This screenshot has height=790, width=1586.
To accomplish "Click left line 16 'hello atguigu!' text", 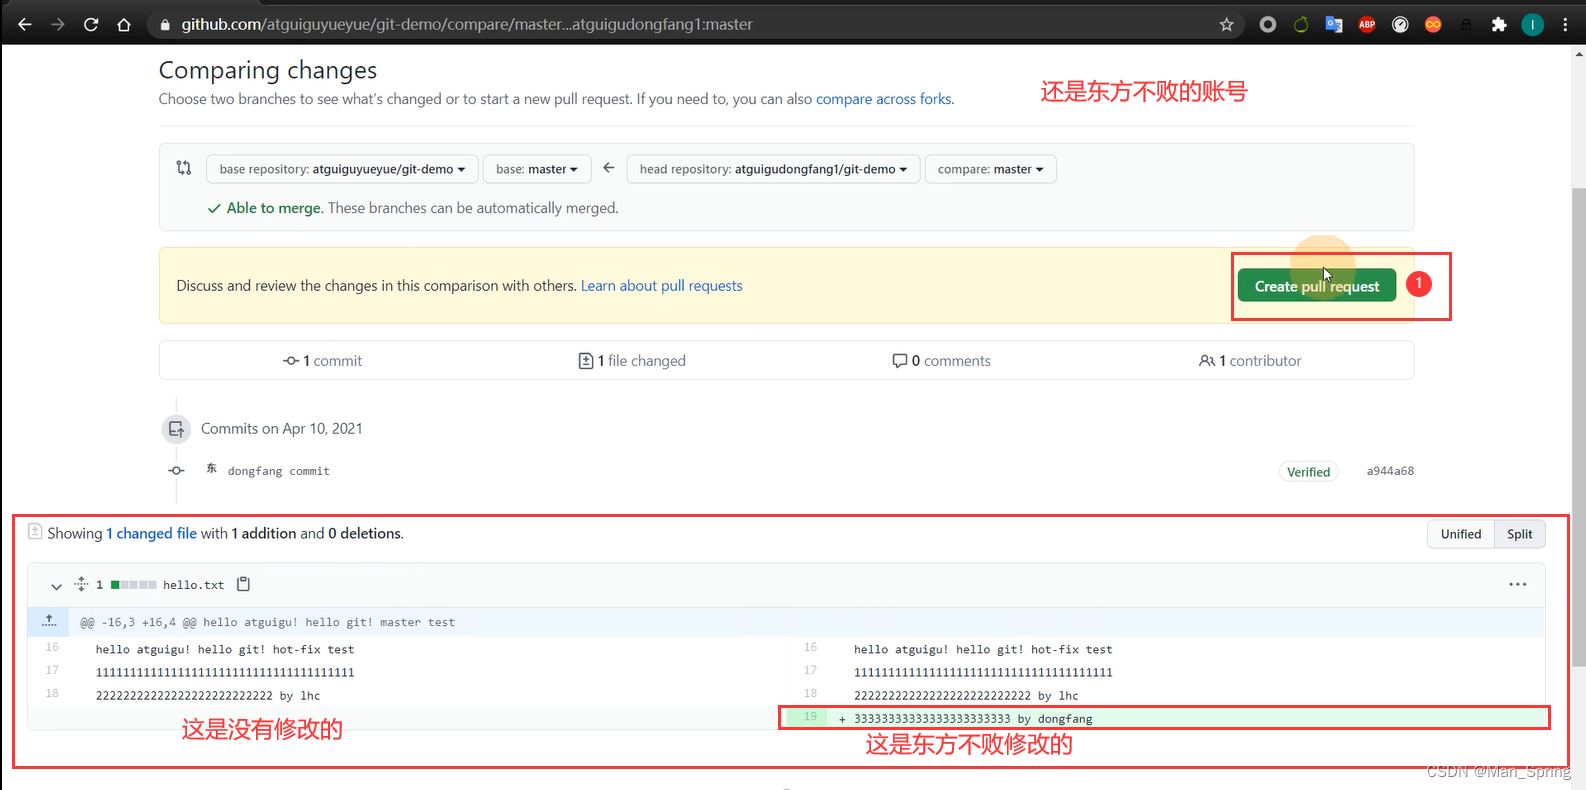I will [225, 650].
